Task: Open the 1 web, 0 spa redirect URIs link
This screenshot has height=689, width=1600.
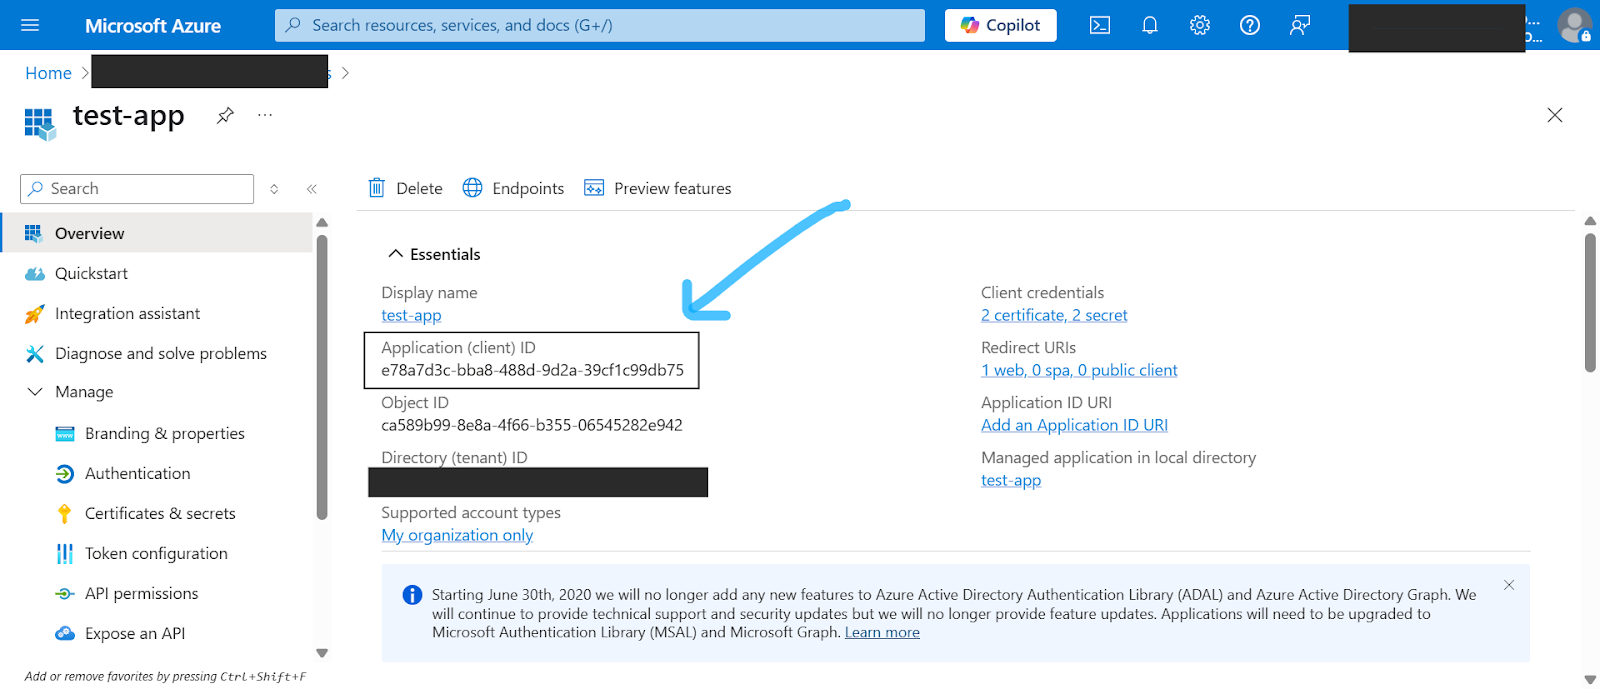Action: tap(1079, 370)
